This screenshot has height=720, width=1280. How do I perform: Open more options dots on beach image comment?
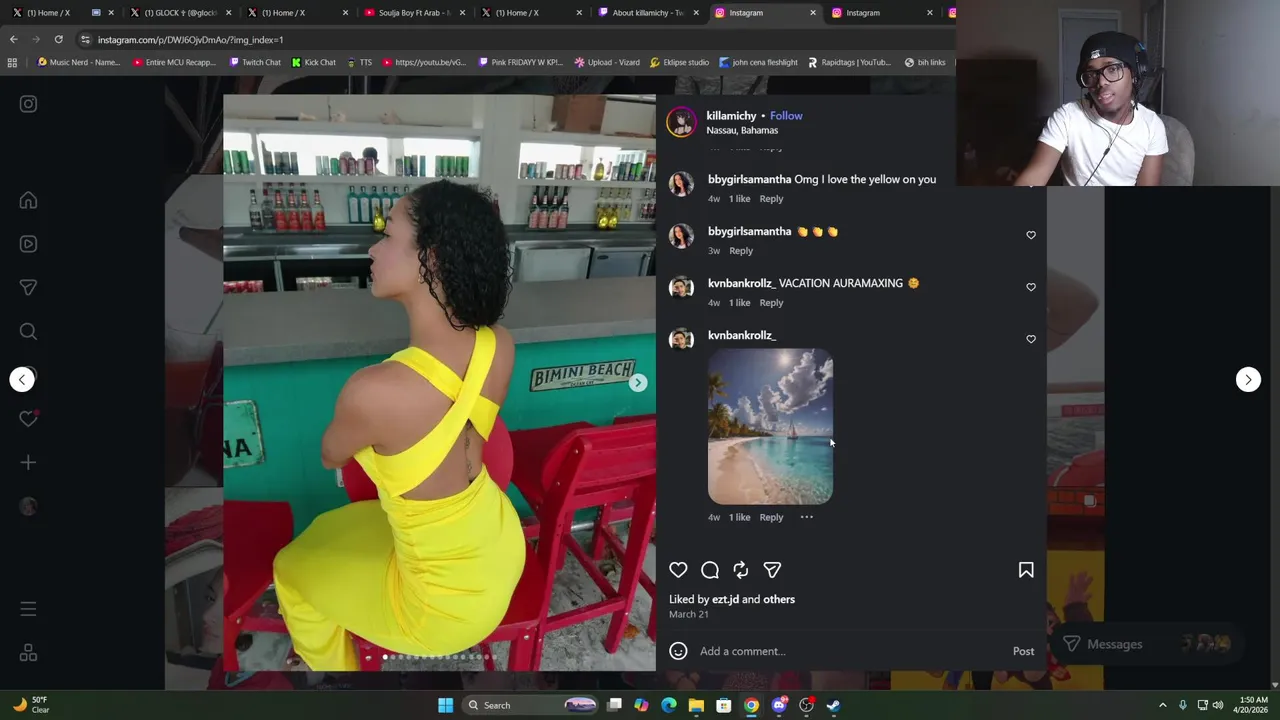tap(807, 517)
